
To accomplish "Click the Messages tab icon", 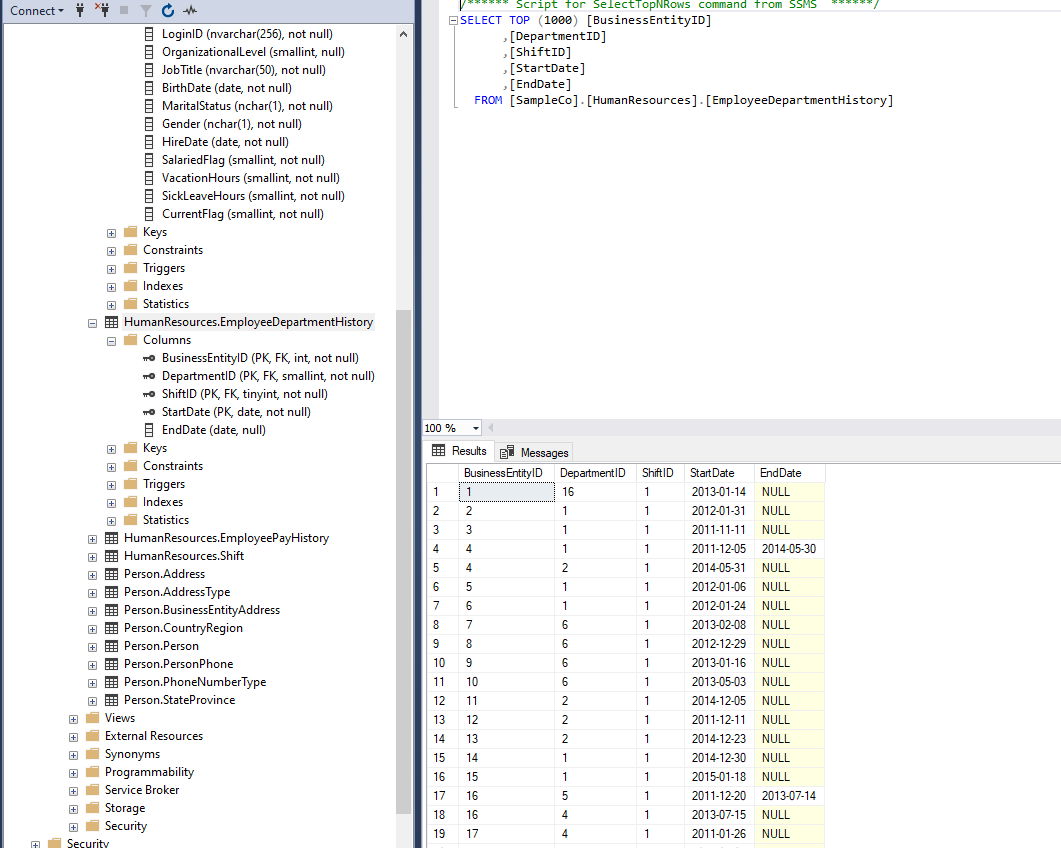I will [507, 453].
